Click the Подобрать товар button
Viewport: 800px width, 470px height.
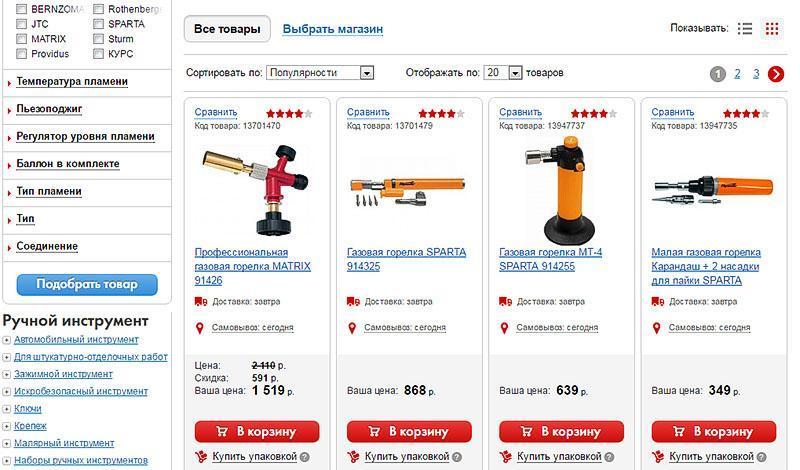point(87,284)
